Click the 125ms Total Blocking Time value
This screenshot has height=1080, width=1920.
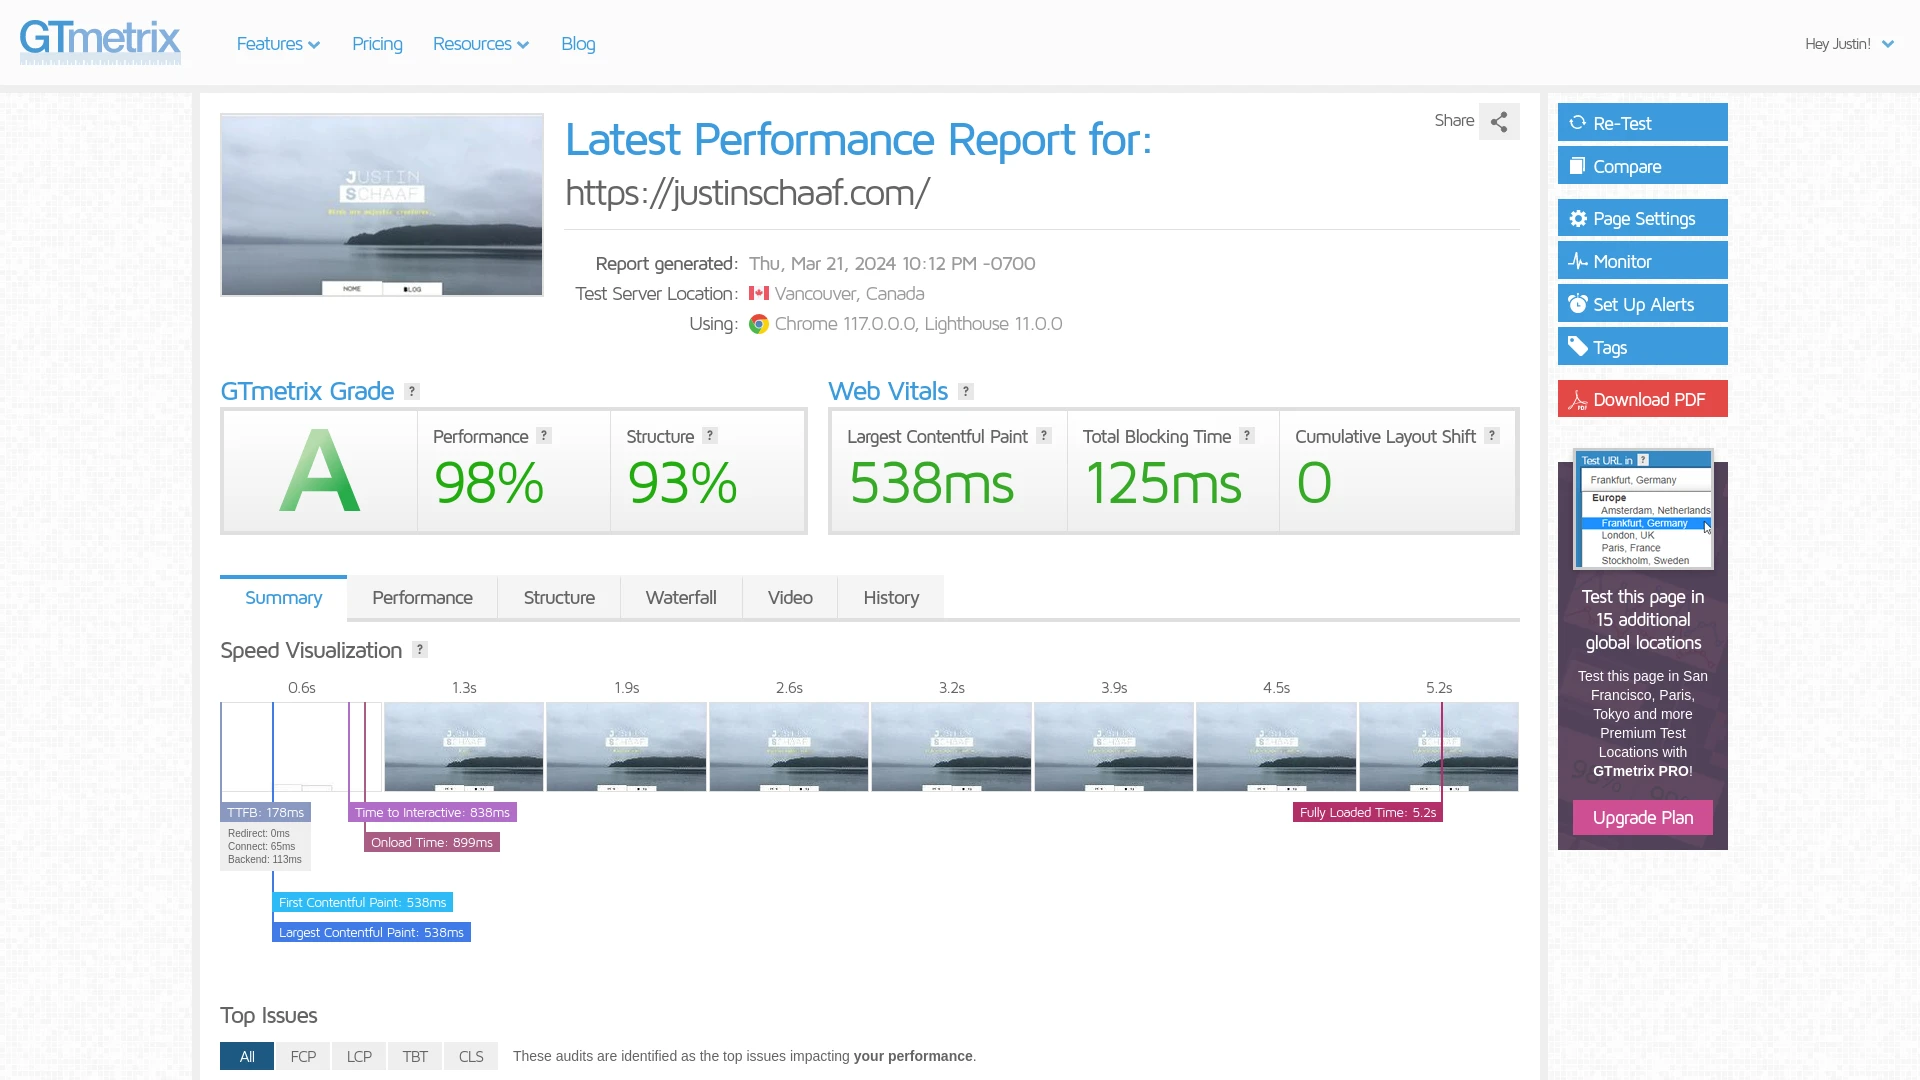pyautogui.click(x=1163, y=483)
